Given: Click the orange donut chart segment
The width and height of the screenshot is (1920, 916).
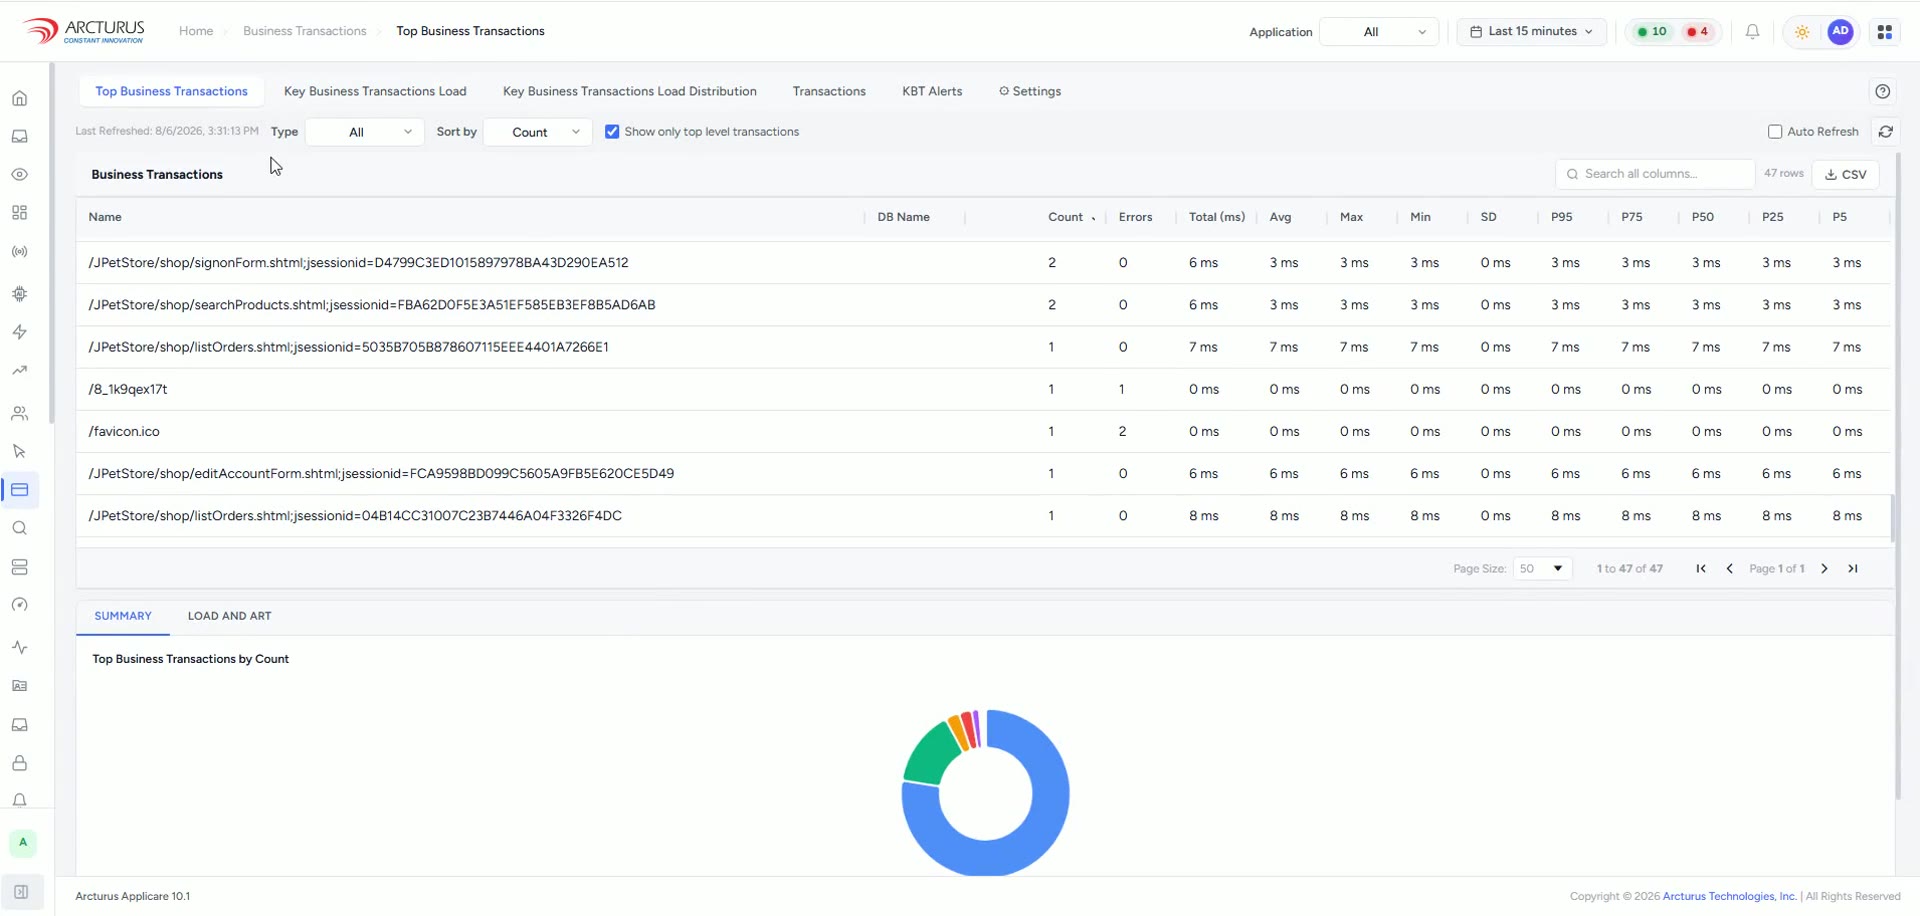Looking at the screenshot, I should [958, 733].
